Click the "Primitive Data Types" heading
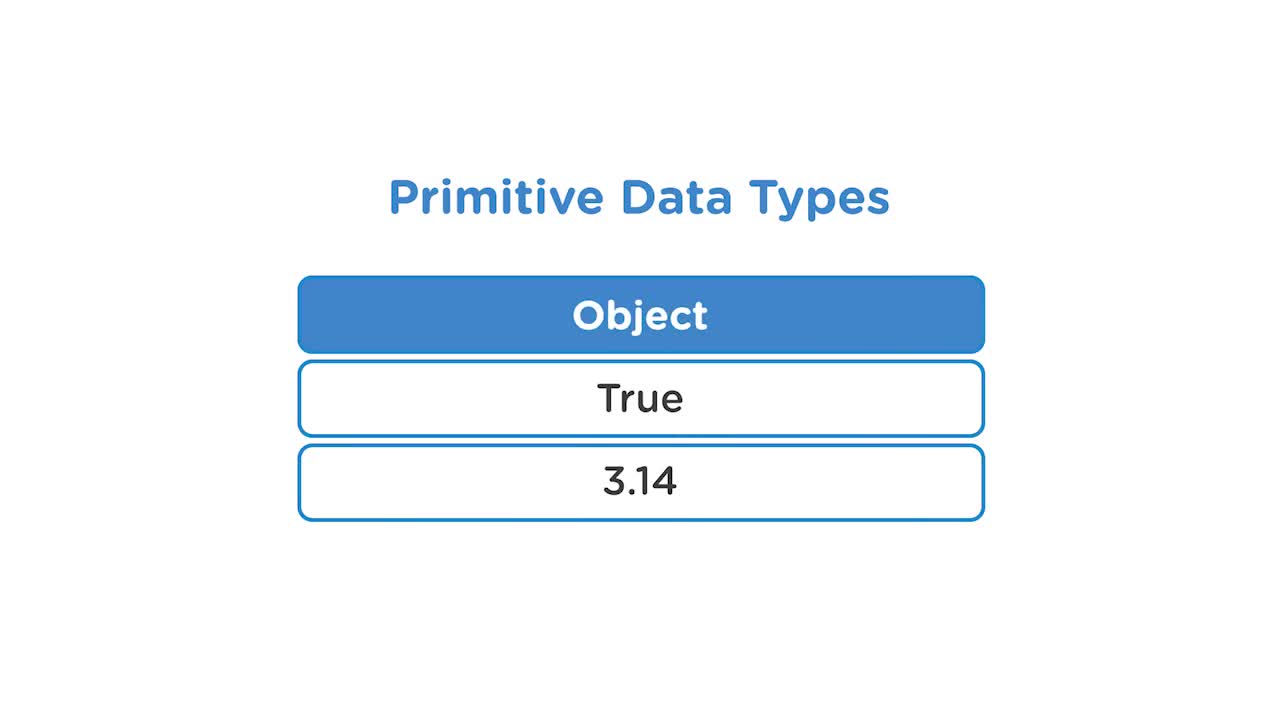This screenshot has height=720, width=1280. (639, 197)
